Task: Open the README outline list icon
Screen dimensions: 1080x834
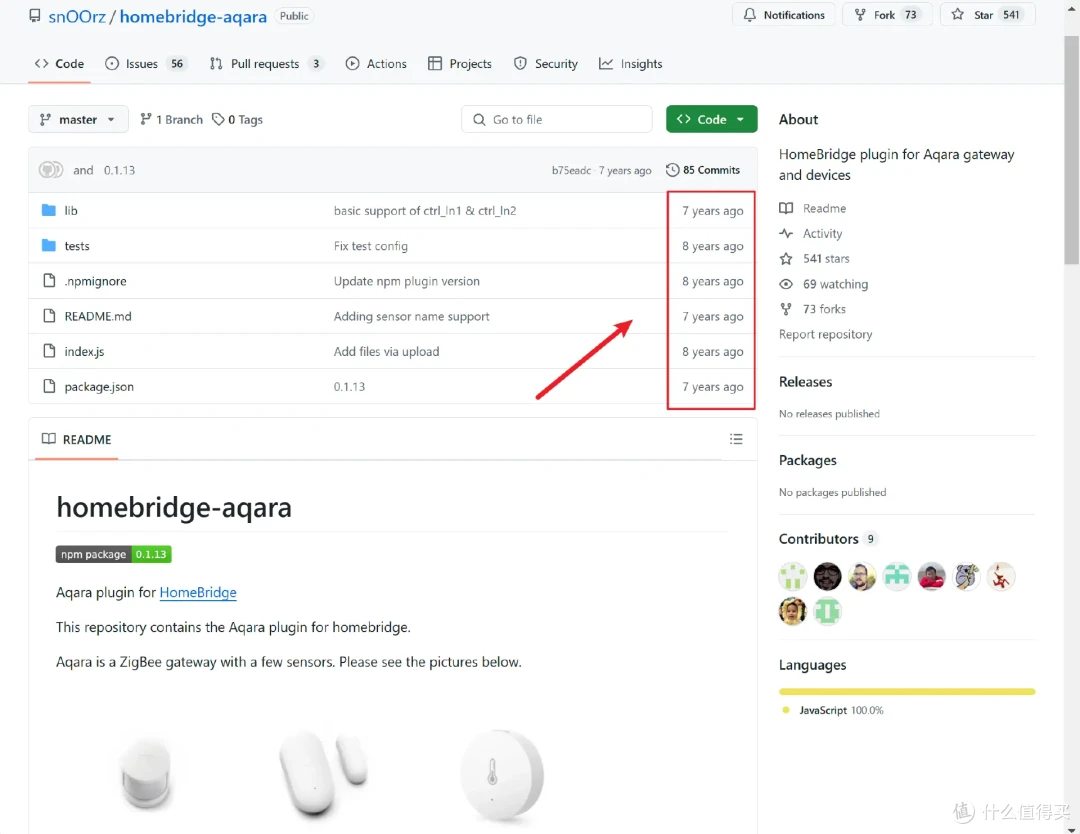Action: [x=736, y=439]
